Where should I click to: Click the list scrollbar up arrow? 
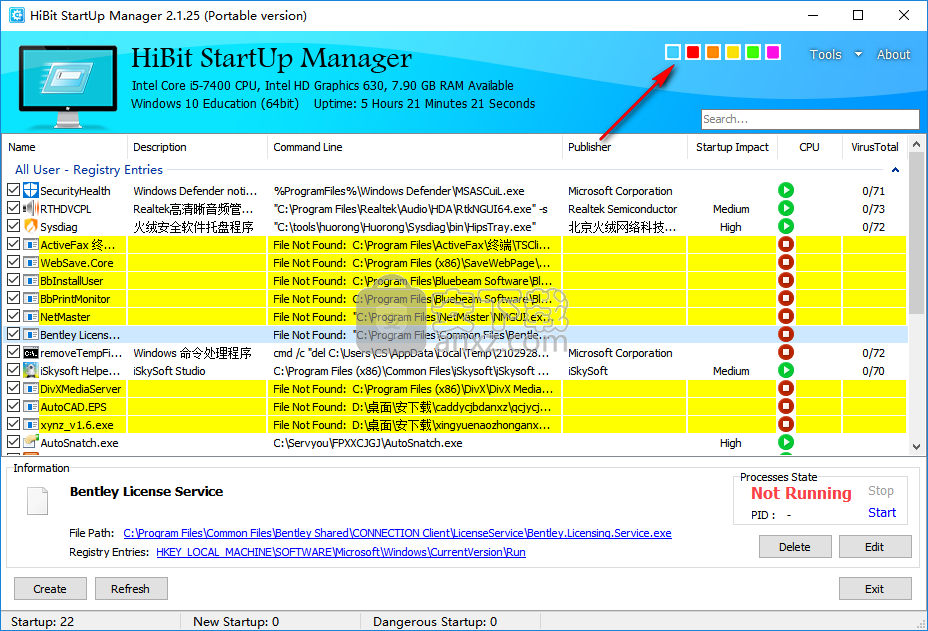pyautogui.click(x=916, y=144)
